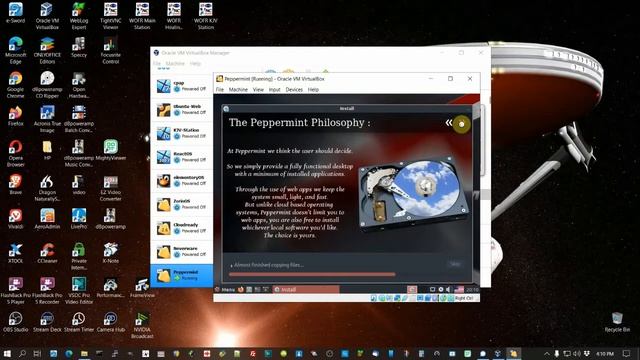Select the Ubuntu-Web VM in the list
Screen dimensions: 640x360
pos(182,109)
